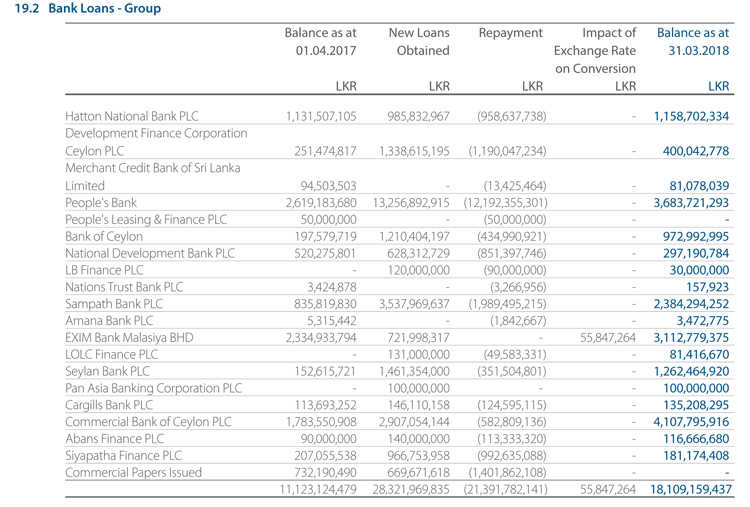
Task: Select total repayment (21,391,782,141)
Action: (x=506, y=489)
